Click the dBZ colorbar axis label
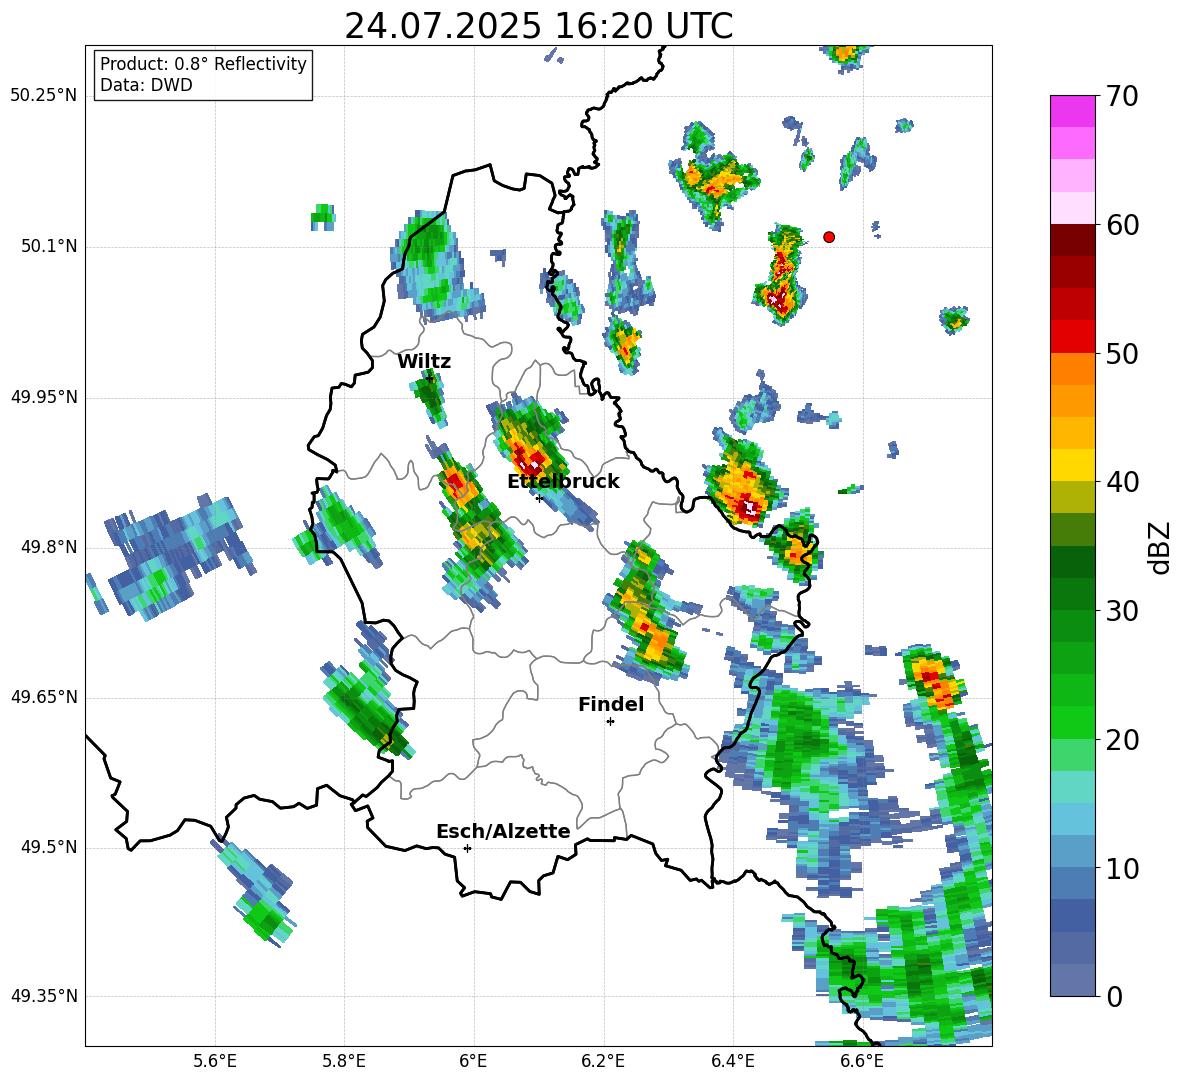Screen dimensions: 1184x1081 click(1161, 547)
